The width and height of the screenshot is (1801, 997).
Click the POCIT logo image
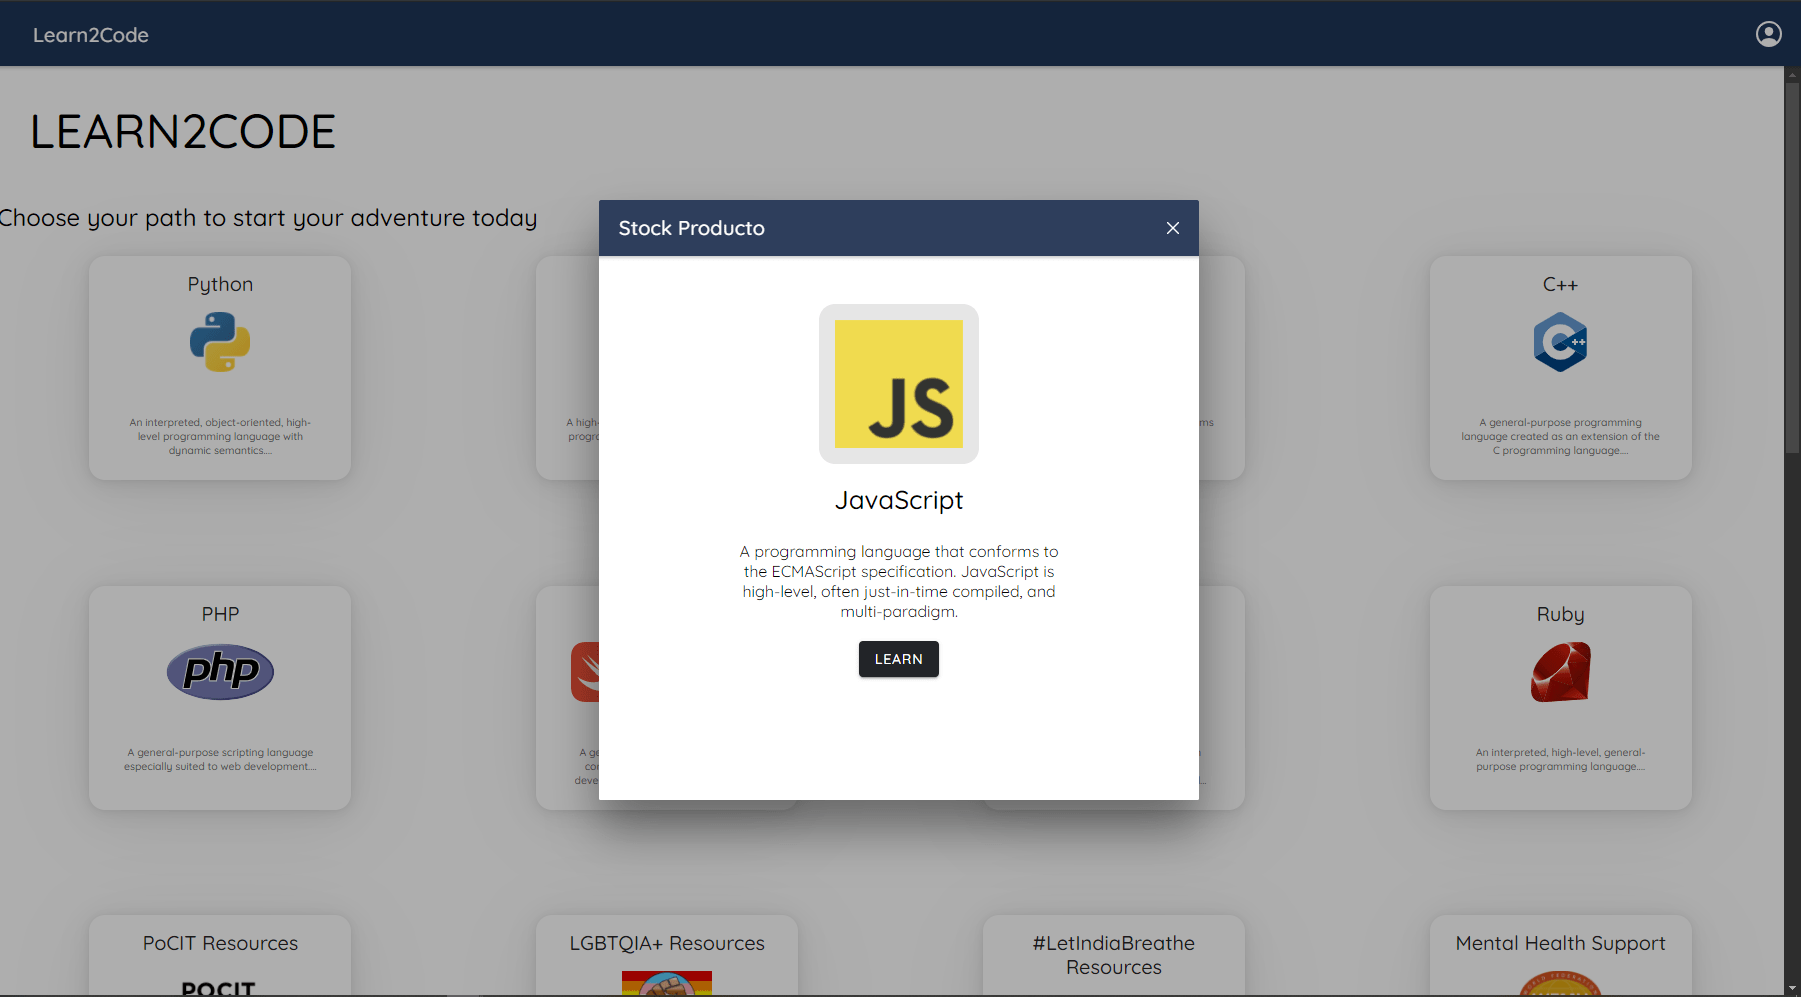[x=219, y=988]
